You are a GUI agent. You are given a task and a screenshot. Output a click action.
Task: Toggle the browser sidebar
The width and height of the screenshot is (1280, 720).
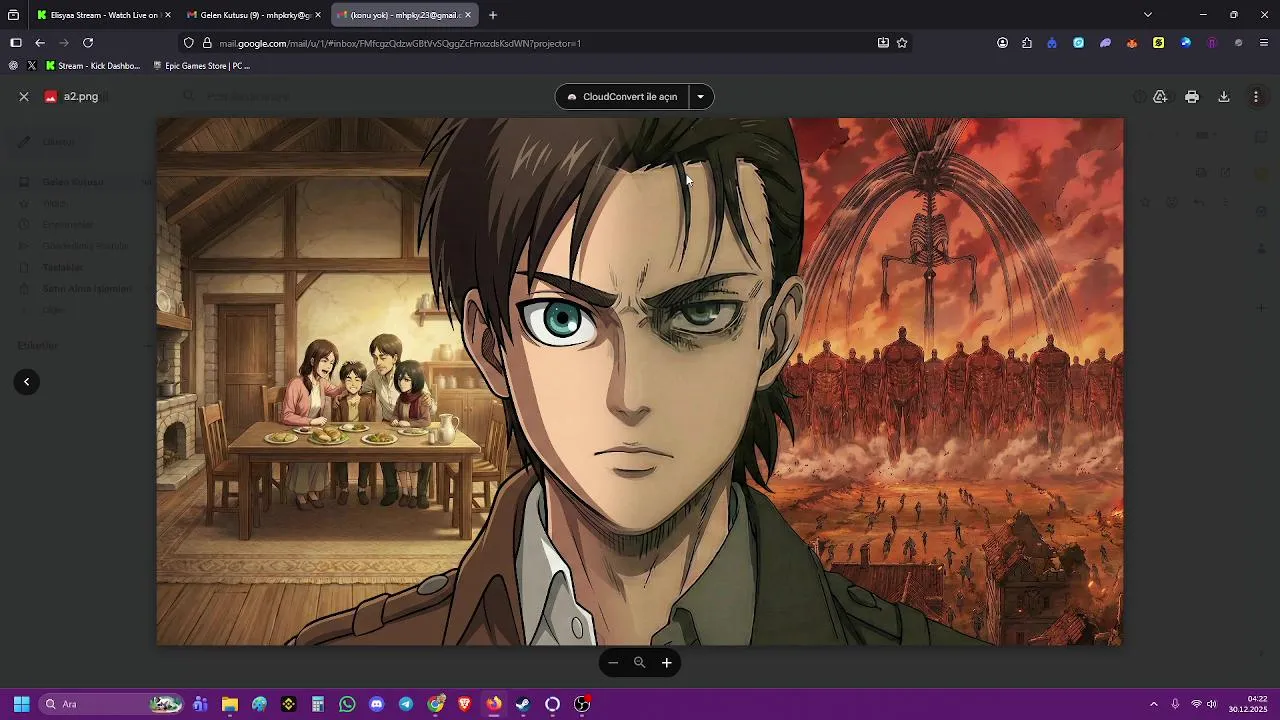[15, 43]
